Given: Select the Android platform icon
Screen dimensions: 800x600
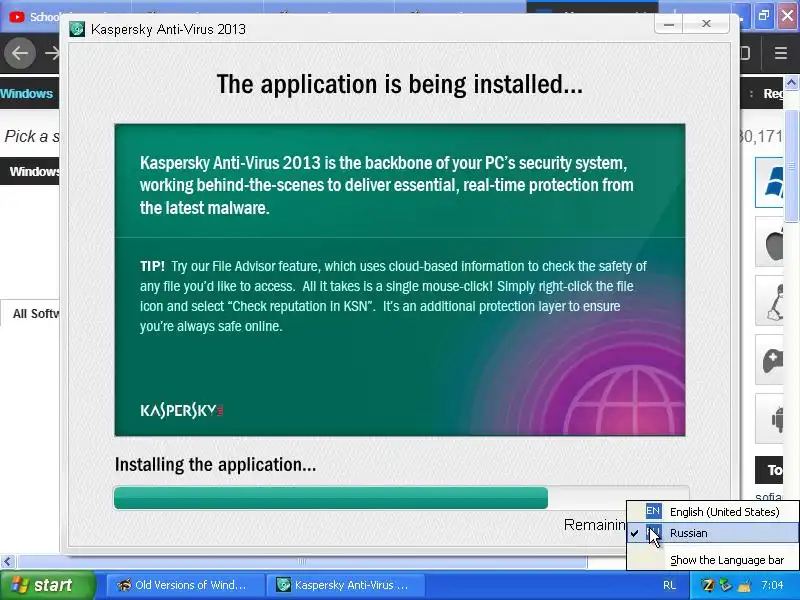Looking at the screenshot, I should (771, 419).
